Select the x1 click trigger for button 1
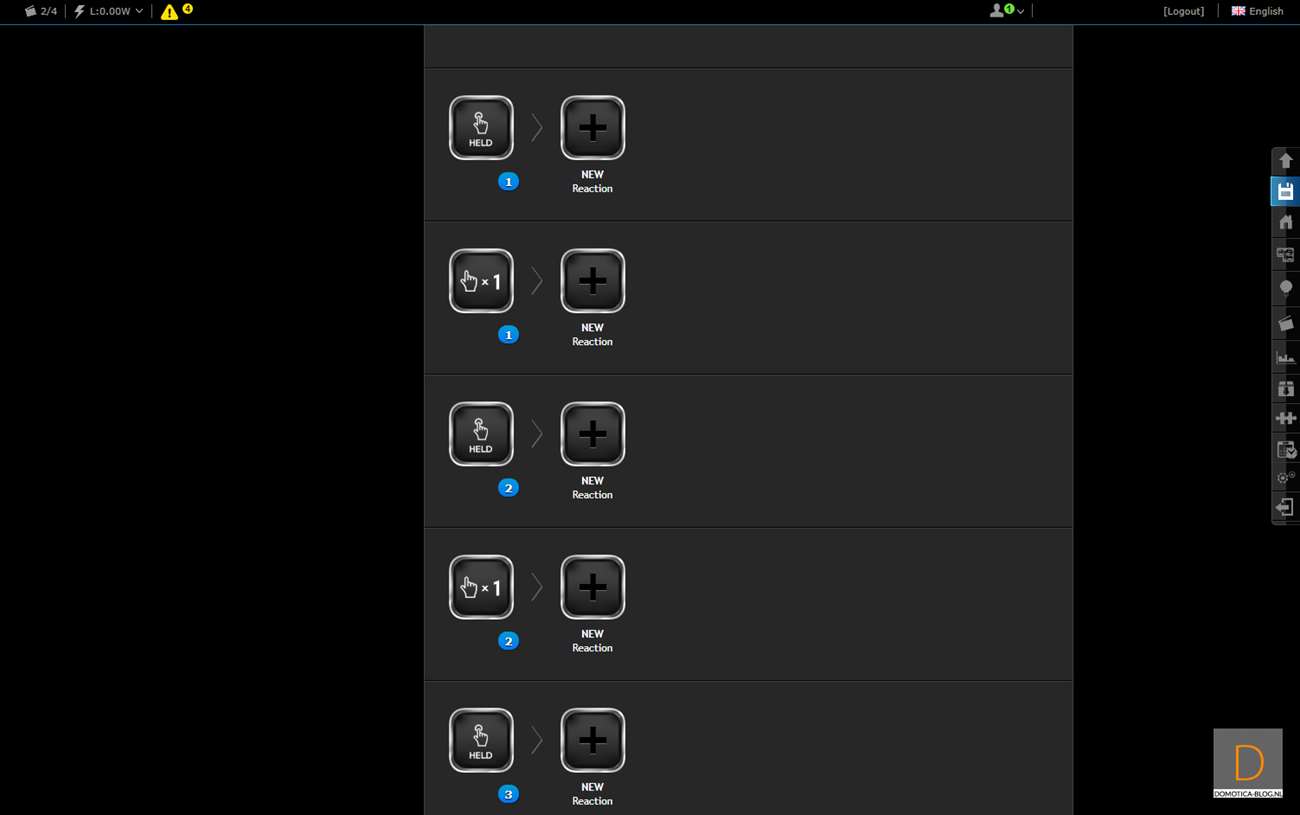The height and width of the screenshot is (815, 1300). [x=481, y=281]
